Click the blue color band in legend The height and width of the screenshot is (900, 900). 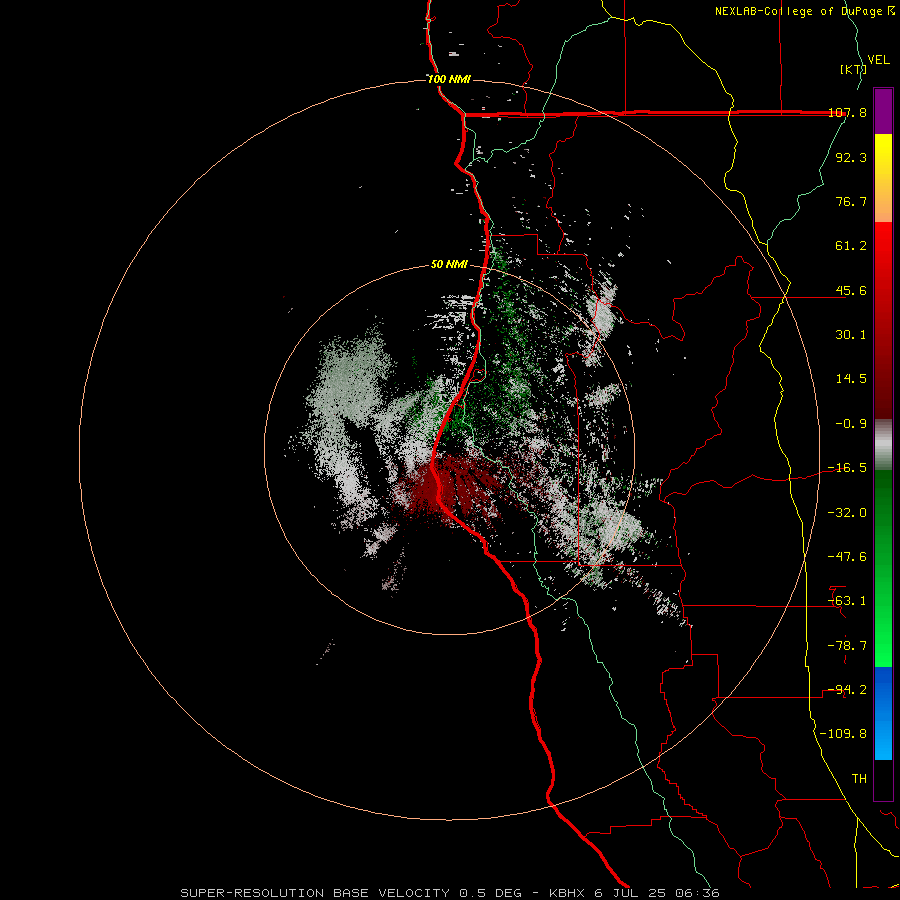[x=883, y=713]
